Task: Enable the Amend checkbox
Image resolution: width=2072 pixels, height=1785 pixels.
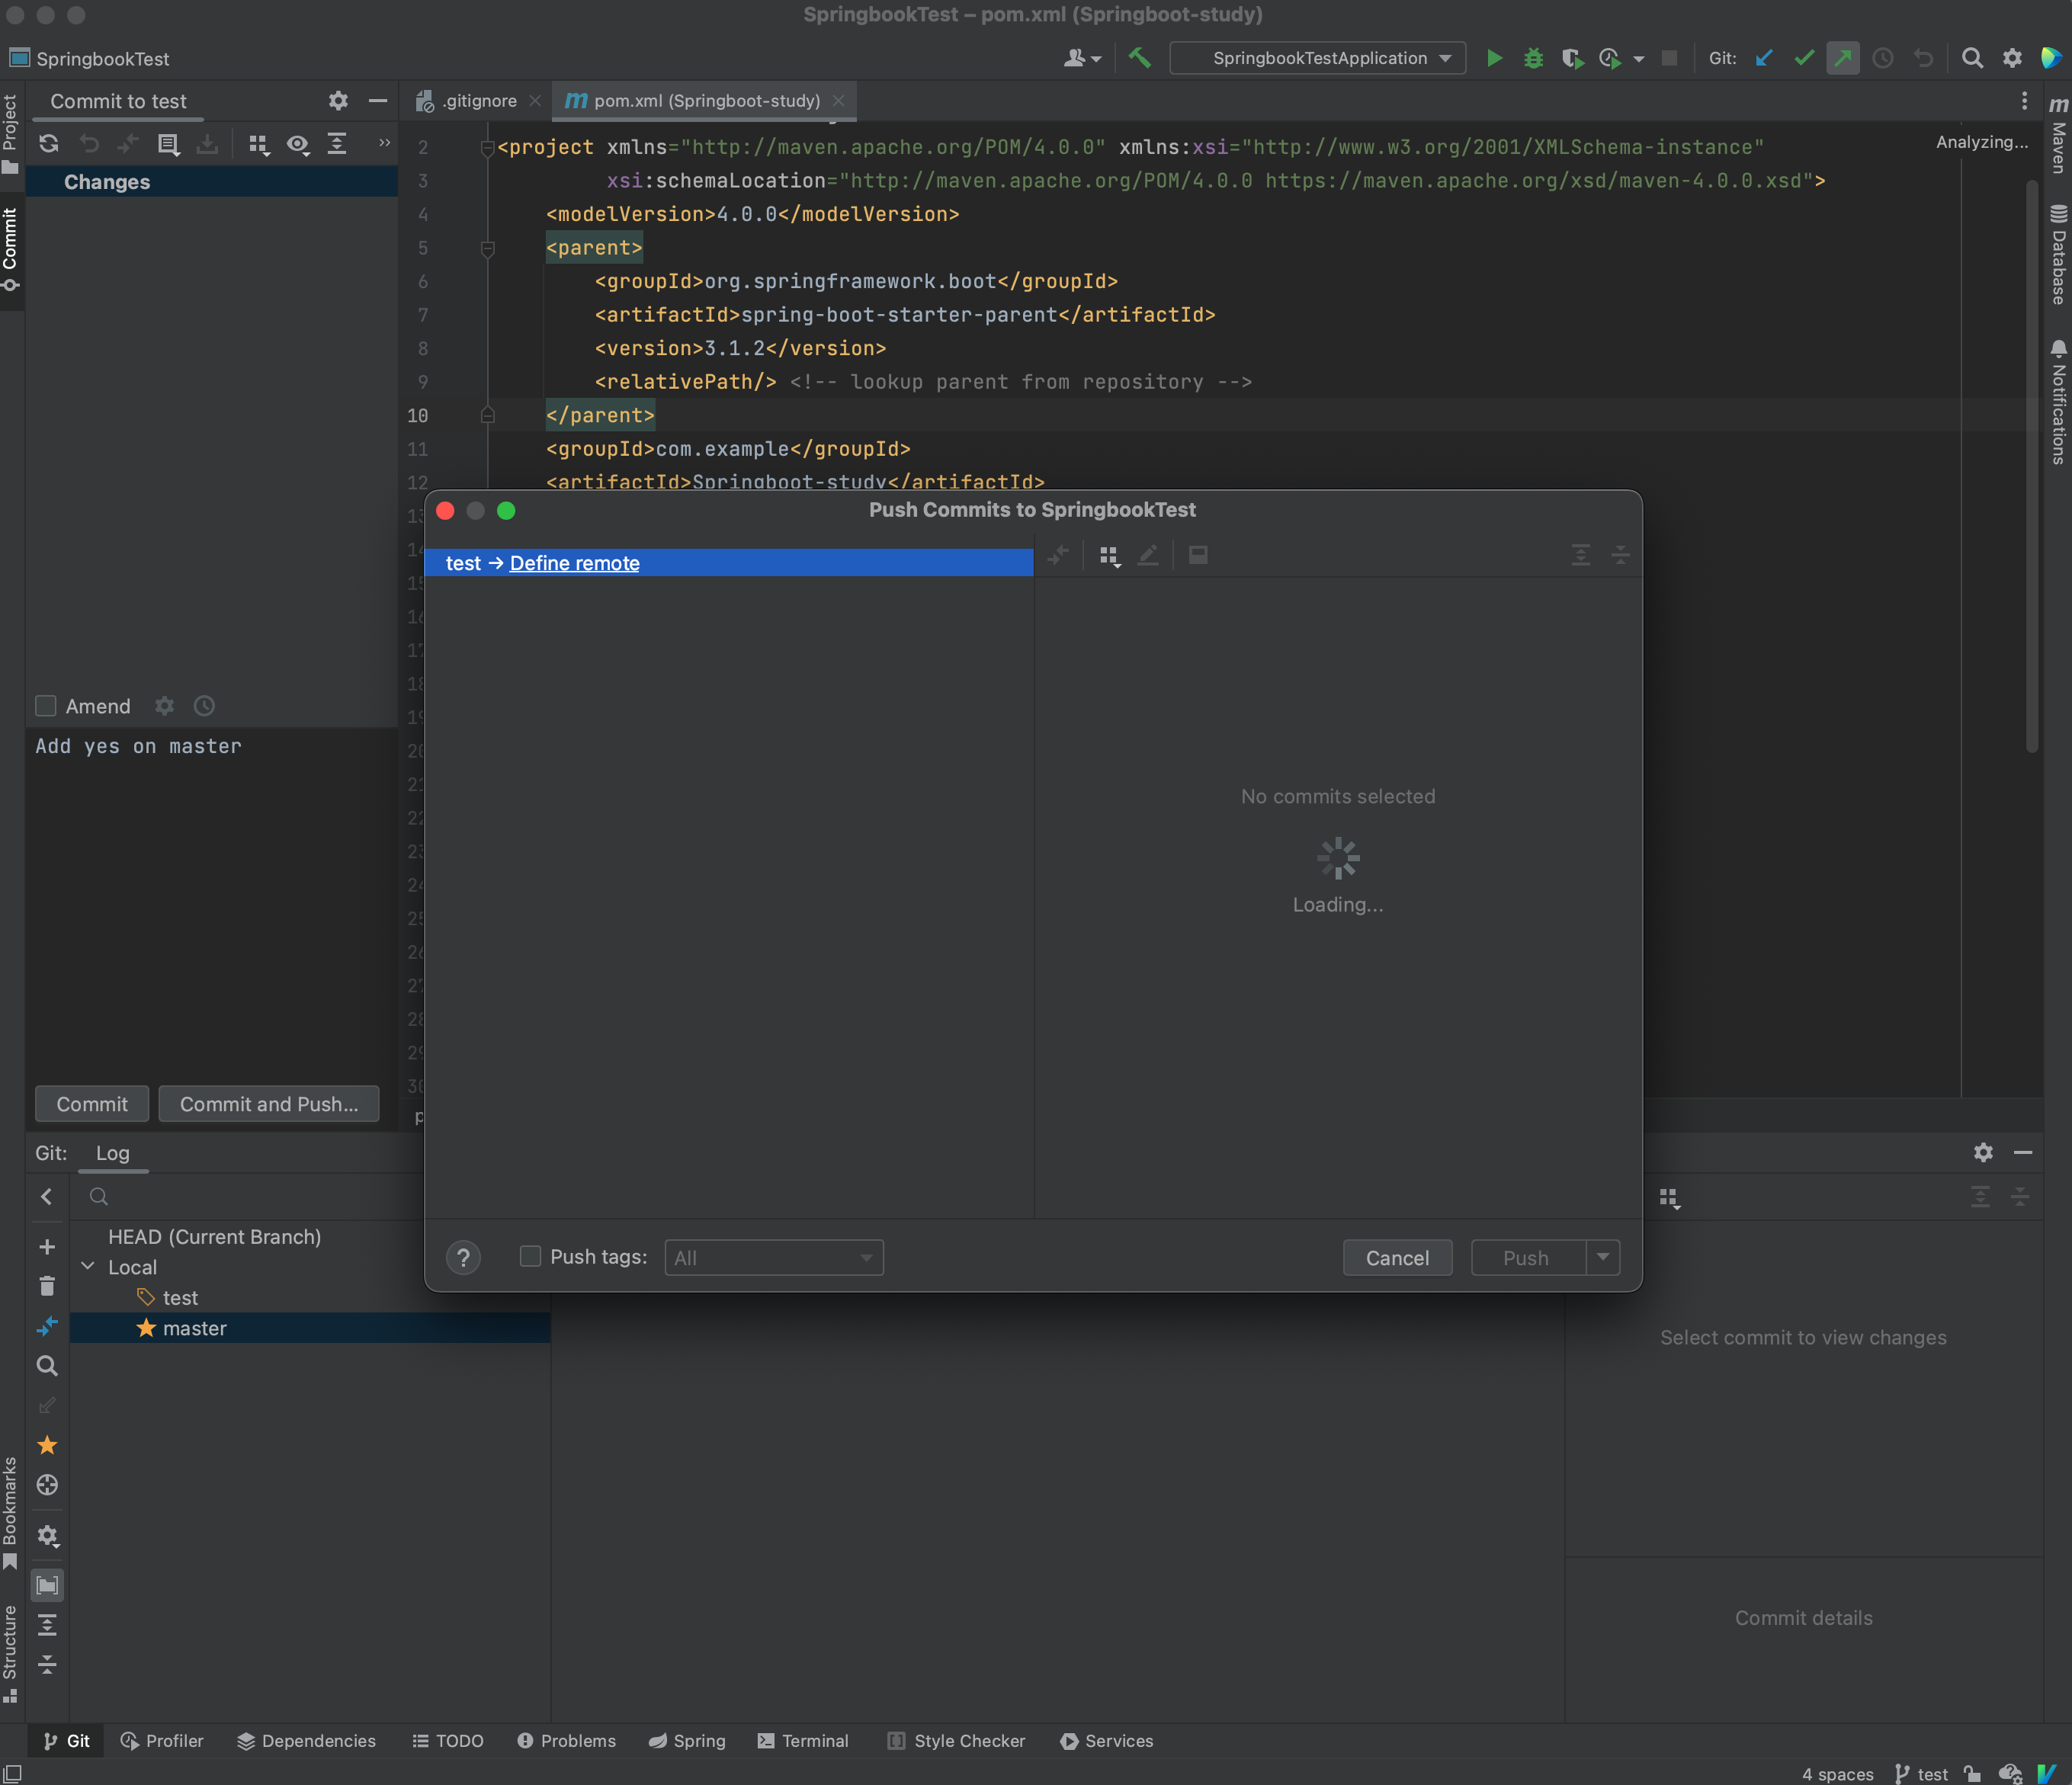Action: point(45,706)
